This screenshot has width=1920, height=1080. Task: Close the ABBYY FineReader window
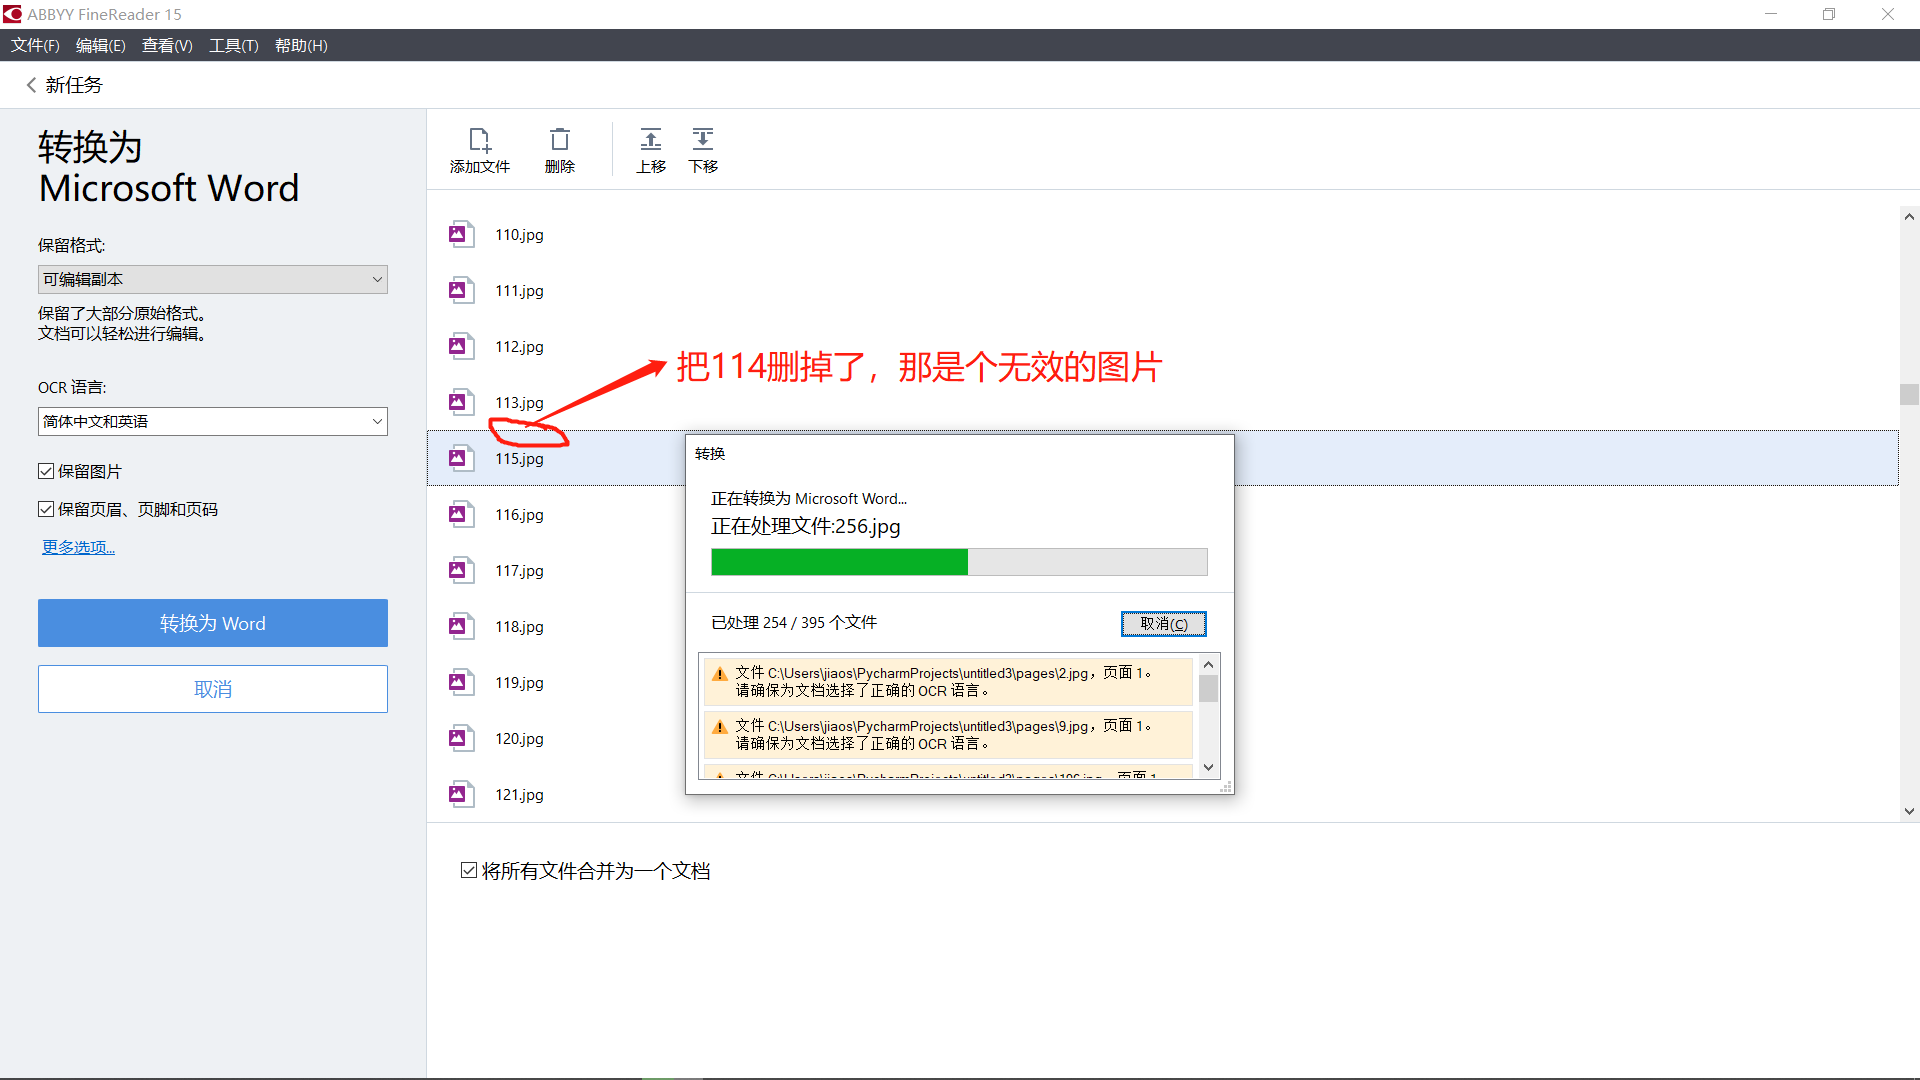[1888, 14]
